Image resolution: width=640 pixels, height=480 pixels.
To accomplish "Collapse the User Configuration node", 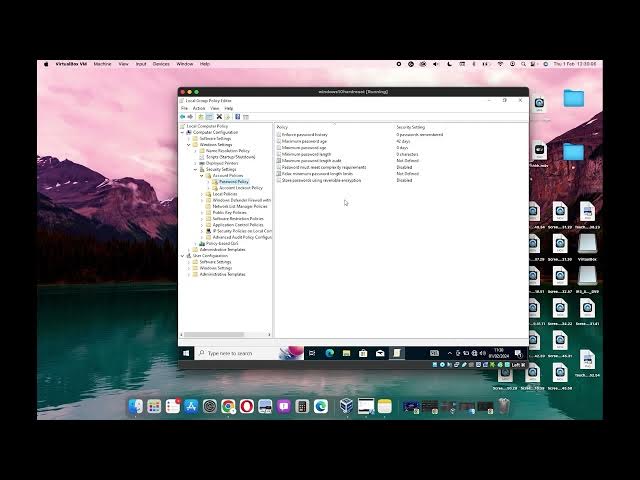I will pos(182,256).
